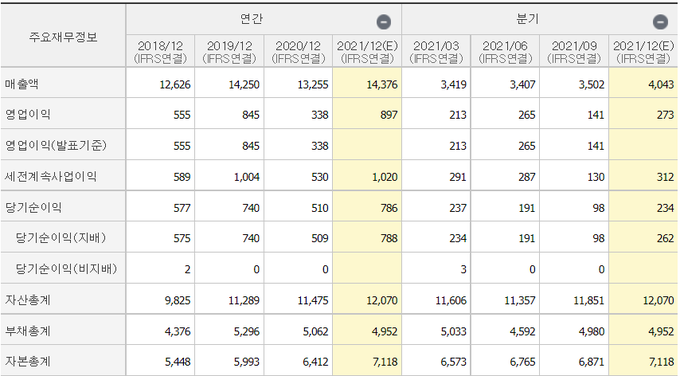
Task: Click highlighted 14,376 estimated annual revenue cell
Action: [x=367, y=84]
